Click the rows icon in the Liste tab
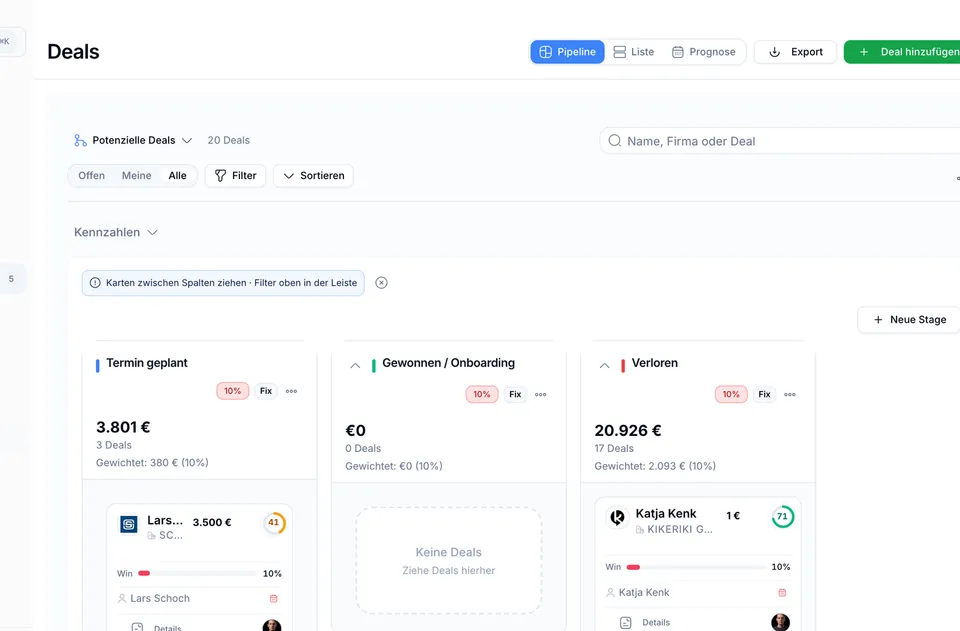 620,52
